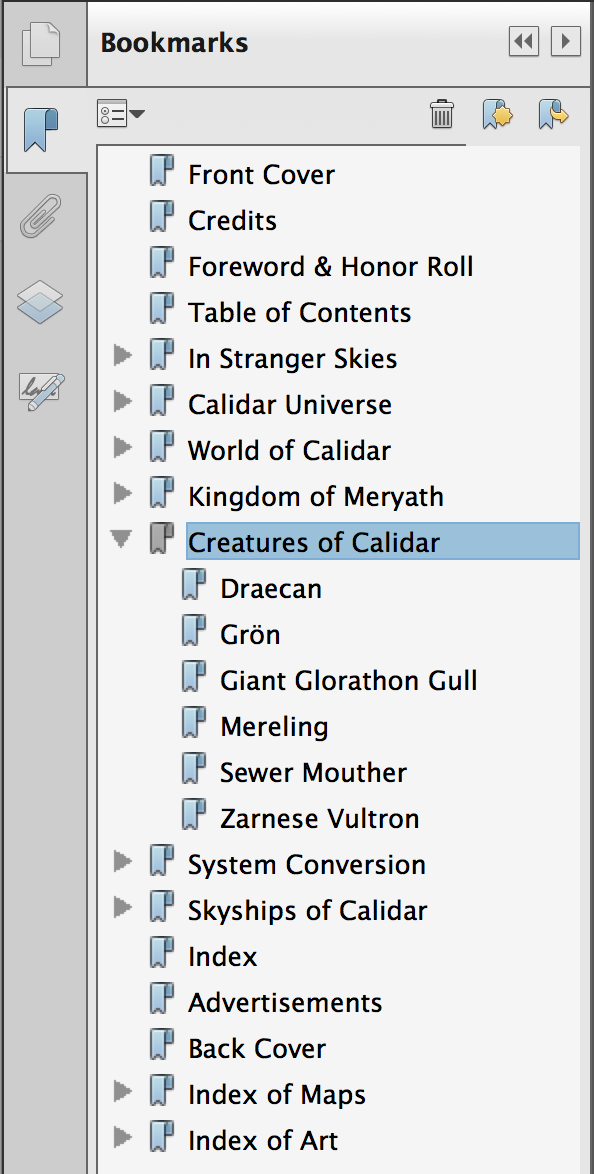Select the Advertisements bookmark
The width and height of the screenshot is (594, 1174).
[285, 1003]
